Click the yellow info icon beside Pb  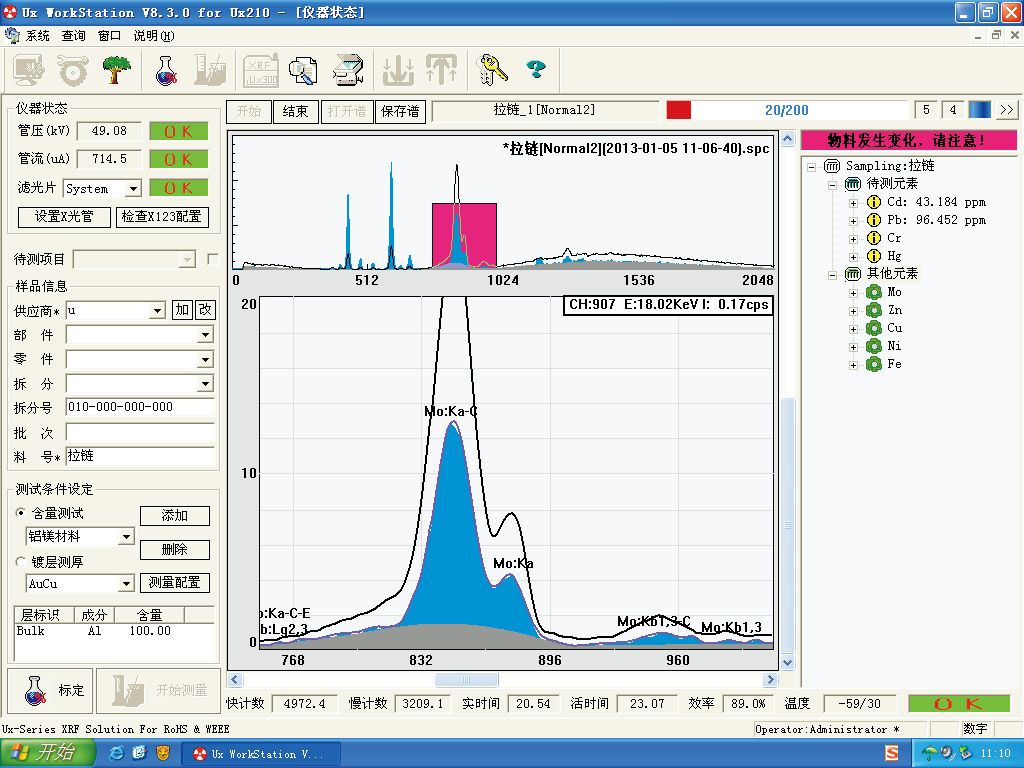pyautogui.click(x=874, y=220)
